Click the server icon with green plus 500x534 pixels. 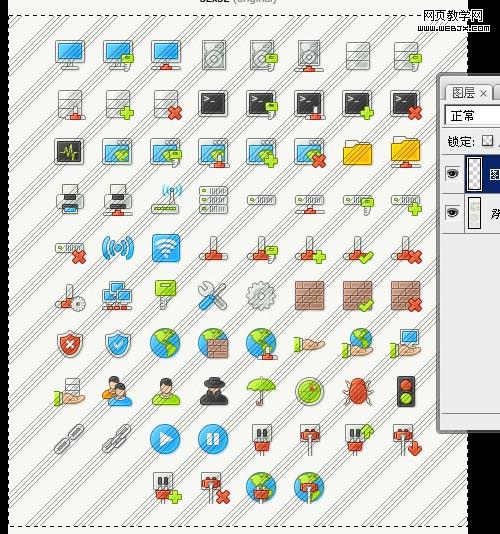click(119, 105)
